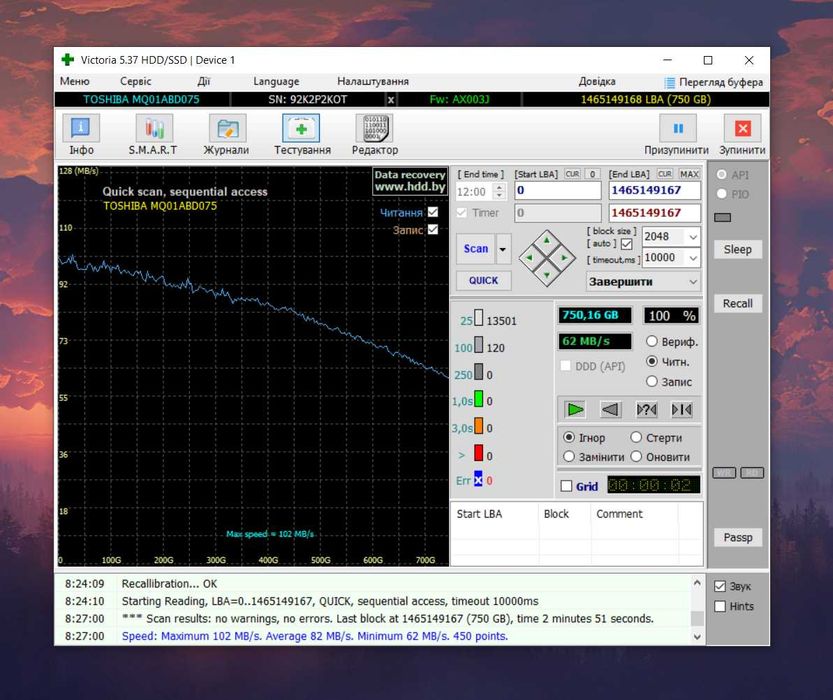Enable the Hints checkbox
This screenshot has width=833, height=700.
tap(720, 607)
